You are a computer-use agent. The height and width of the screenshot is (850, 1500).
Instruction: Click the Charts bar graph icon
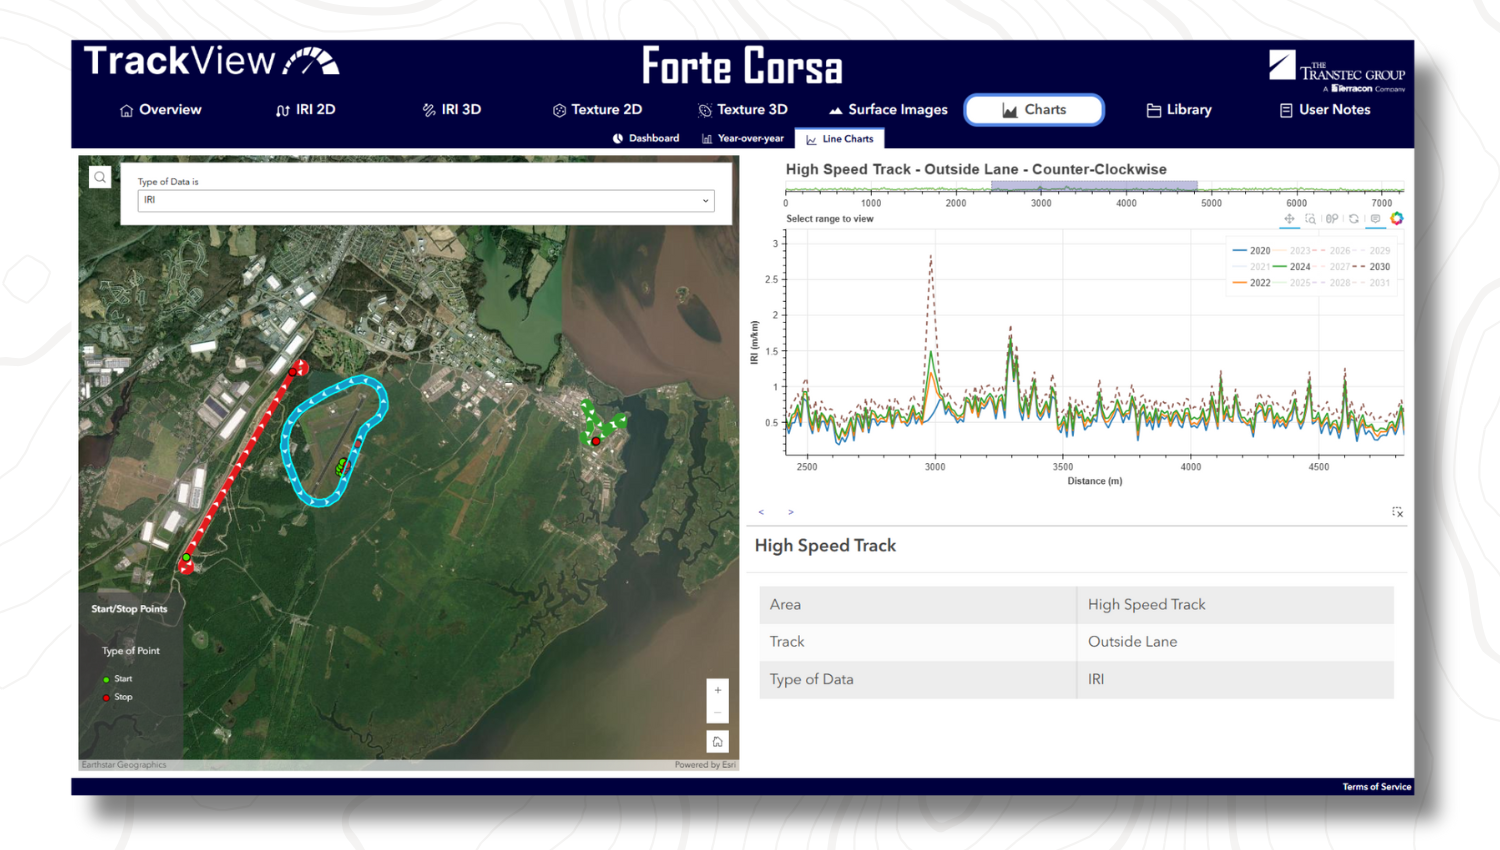pos(1010,110)
